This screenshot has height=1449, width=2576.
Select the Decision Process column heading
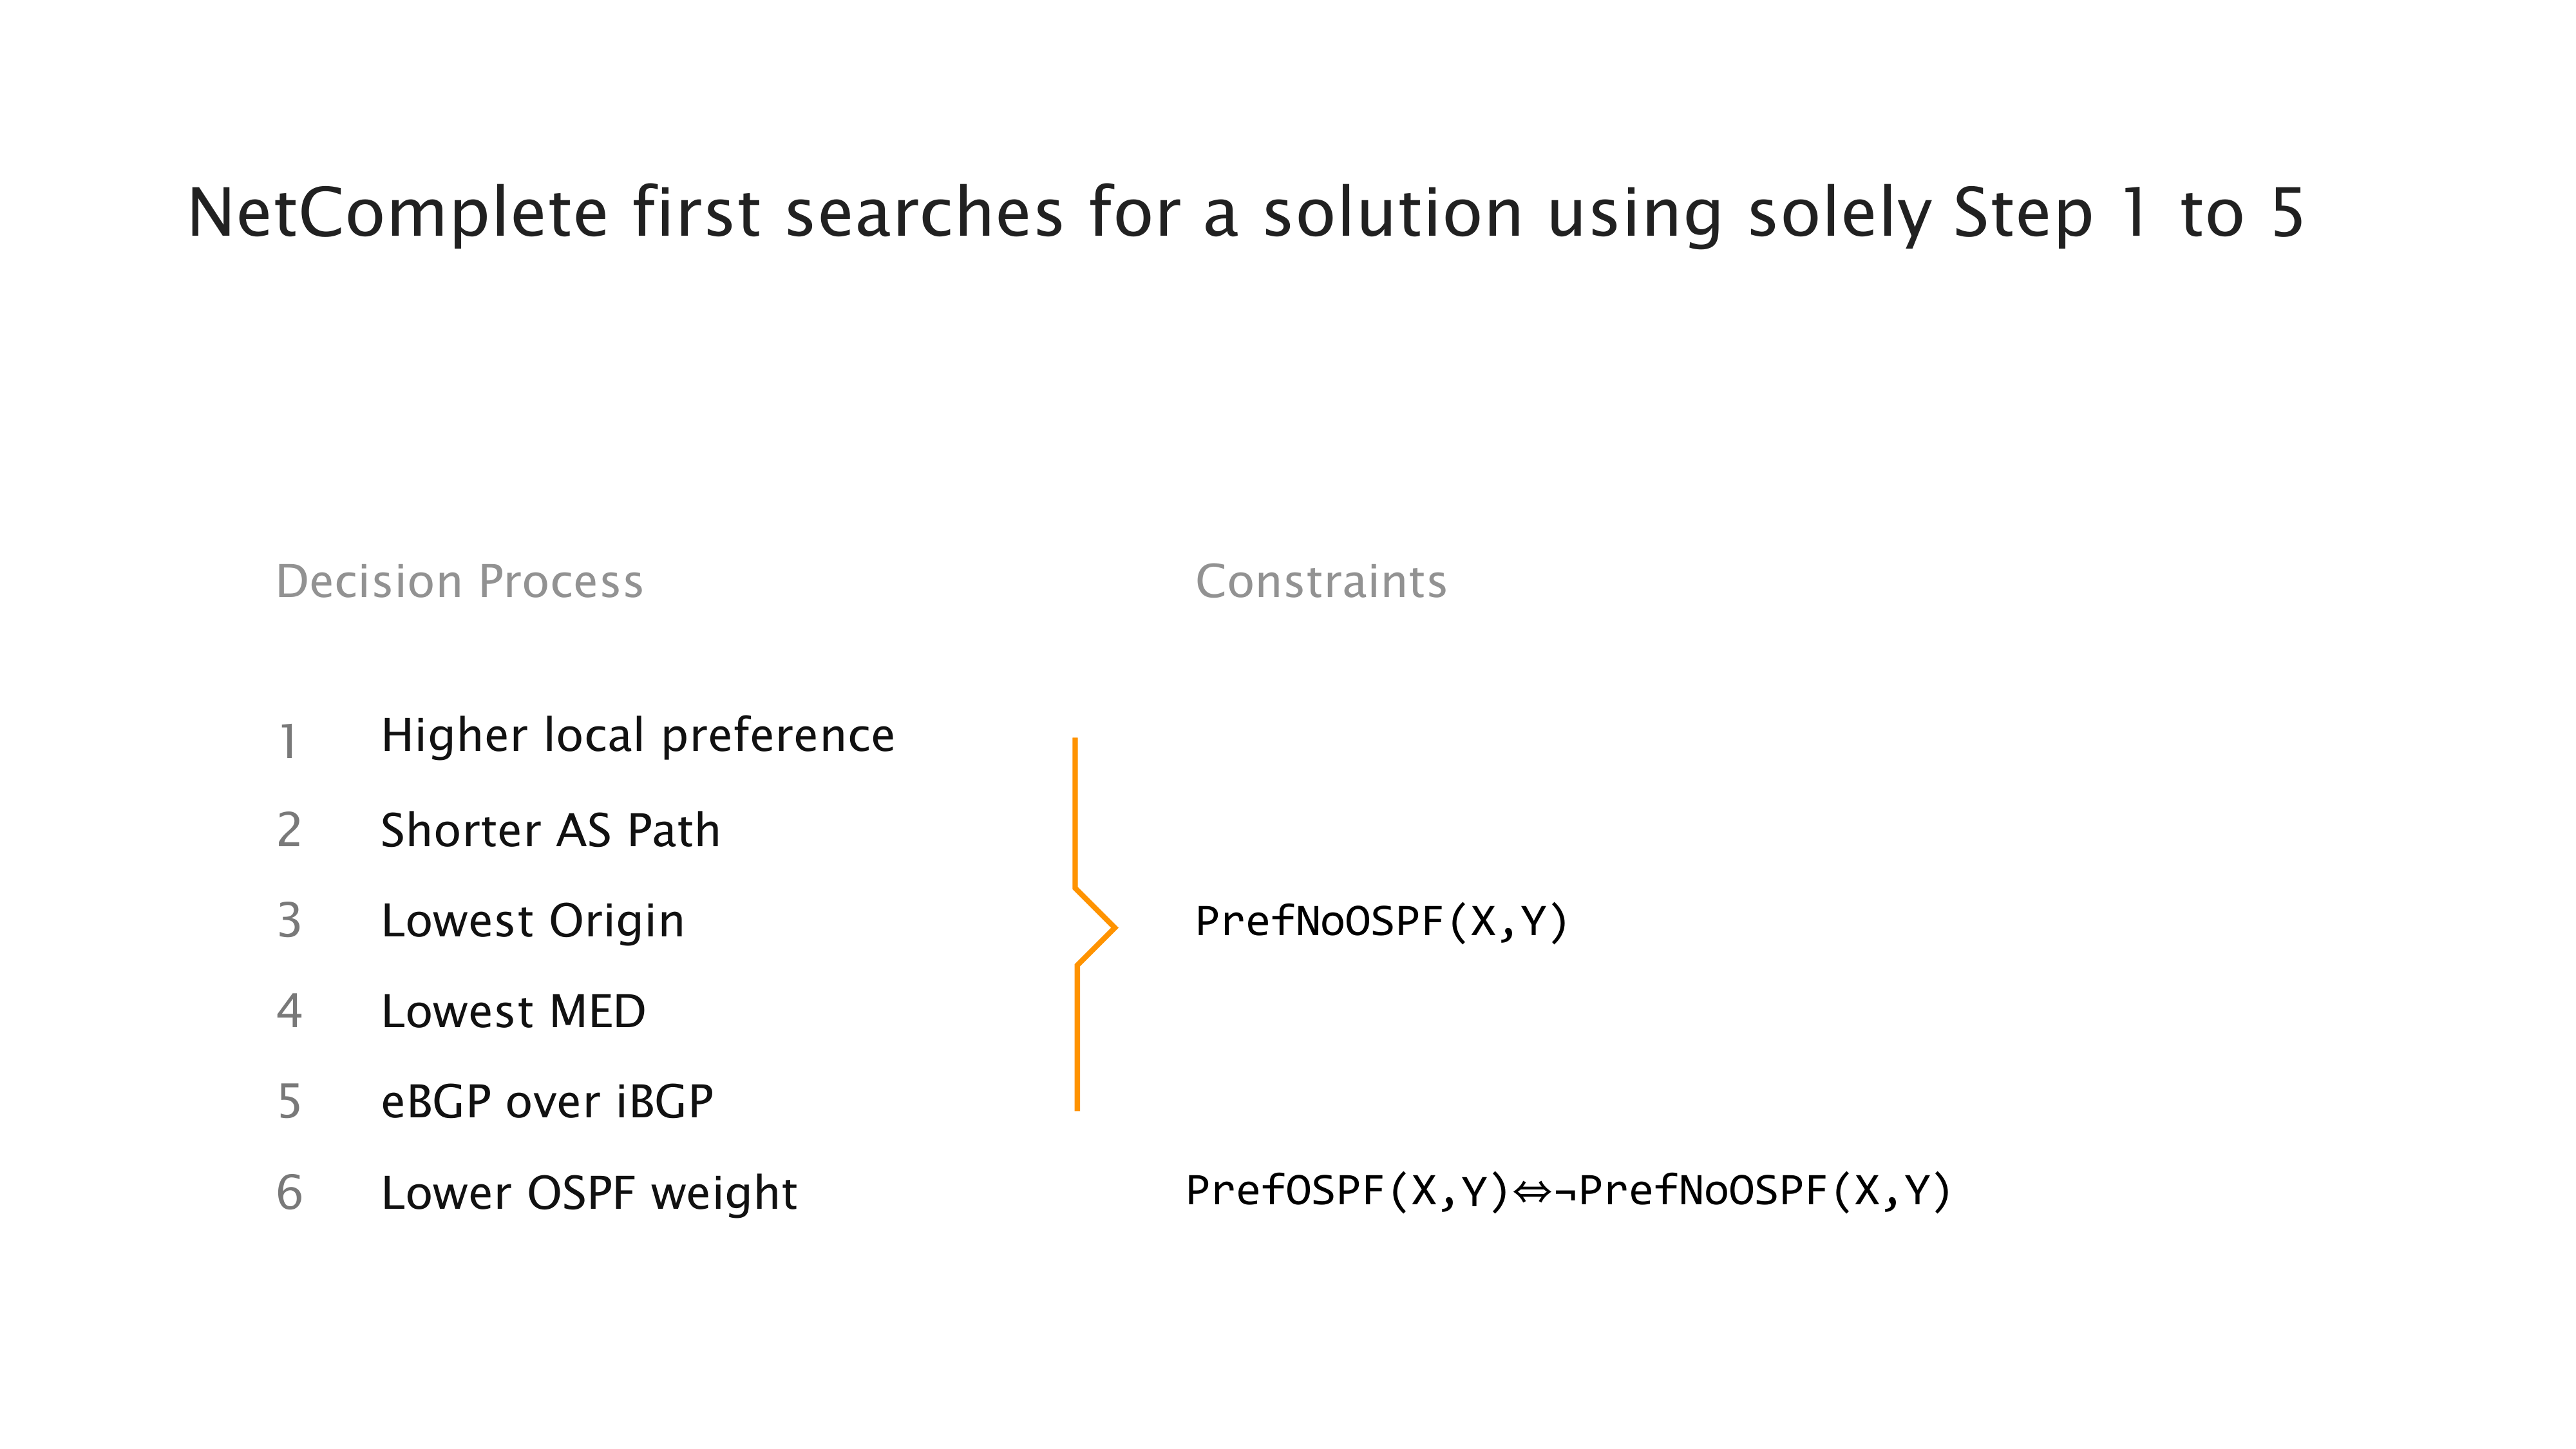(459, 581)
